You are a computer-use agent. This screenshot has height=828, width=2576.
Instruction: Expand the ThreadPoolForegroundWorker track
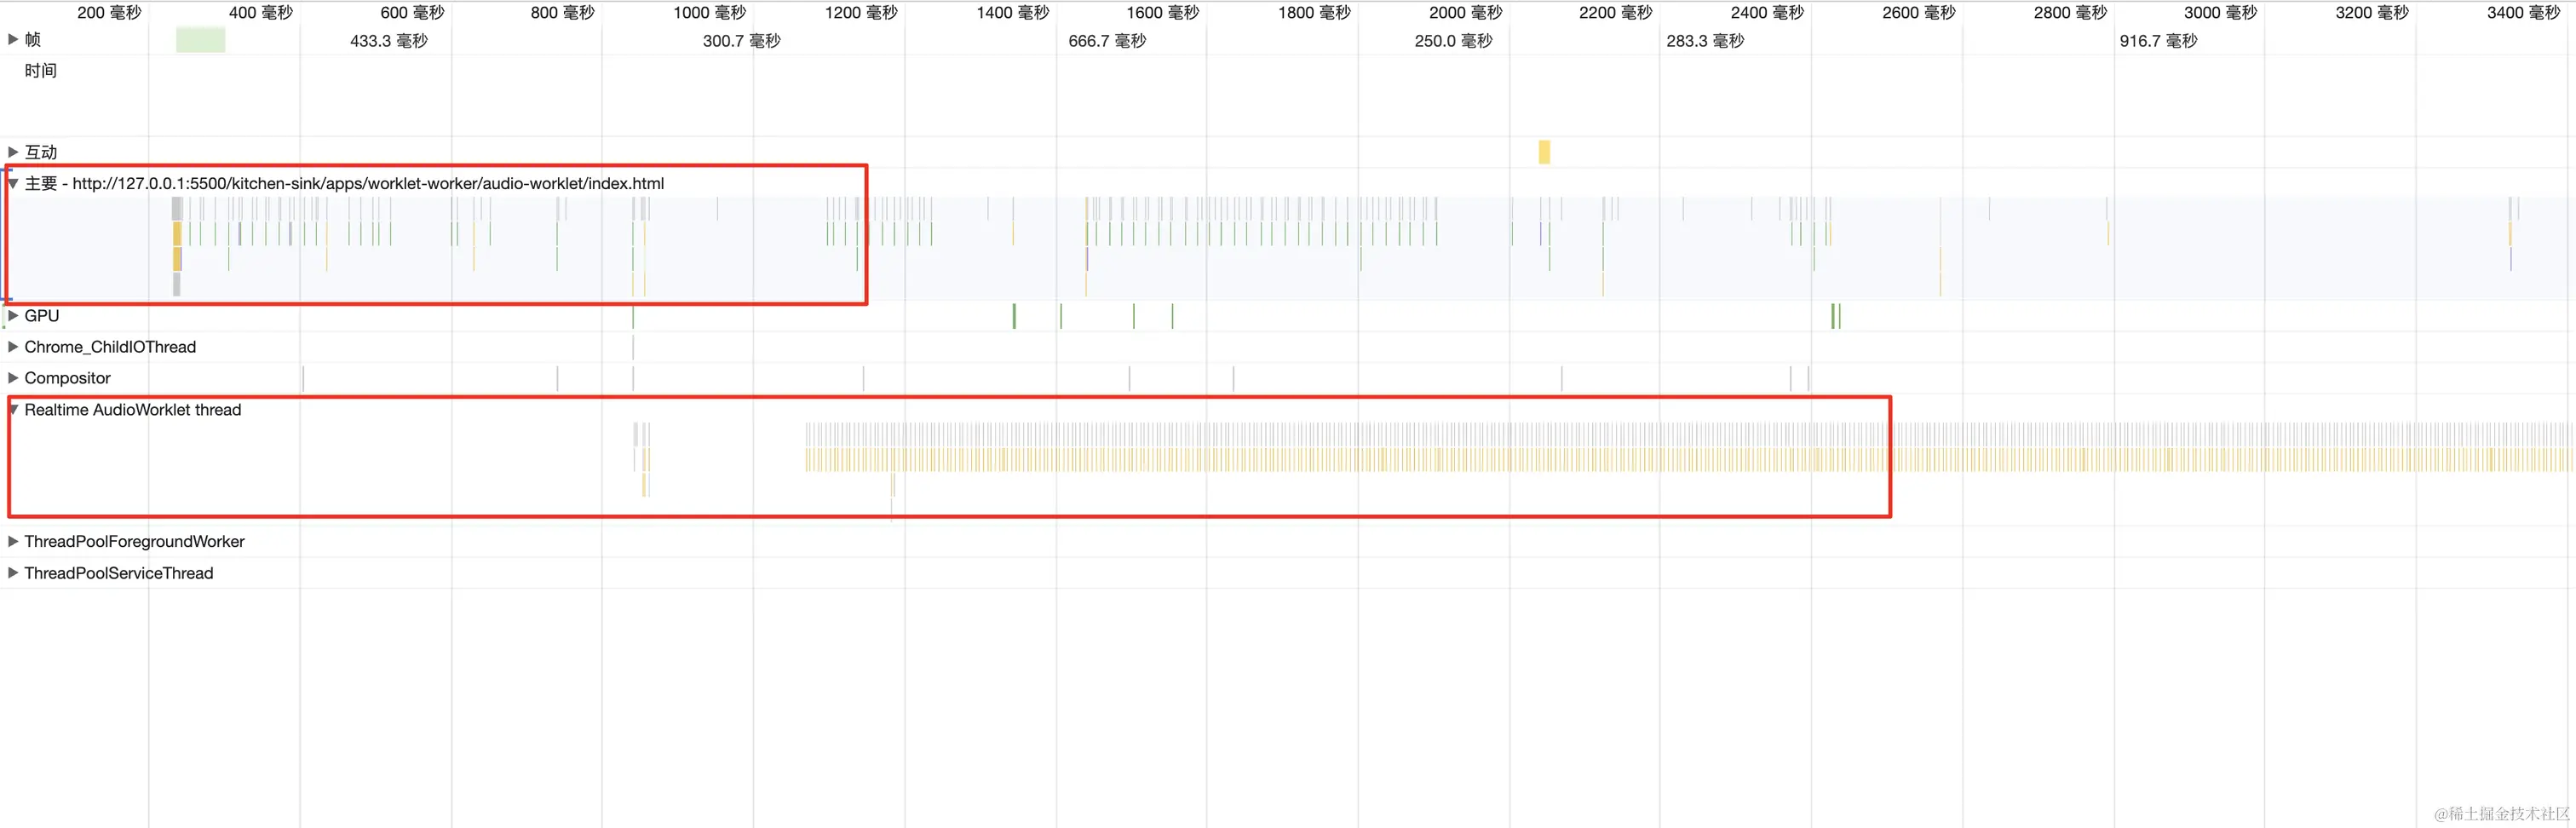coord(13,541)
